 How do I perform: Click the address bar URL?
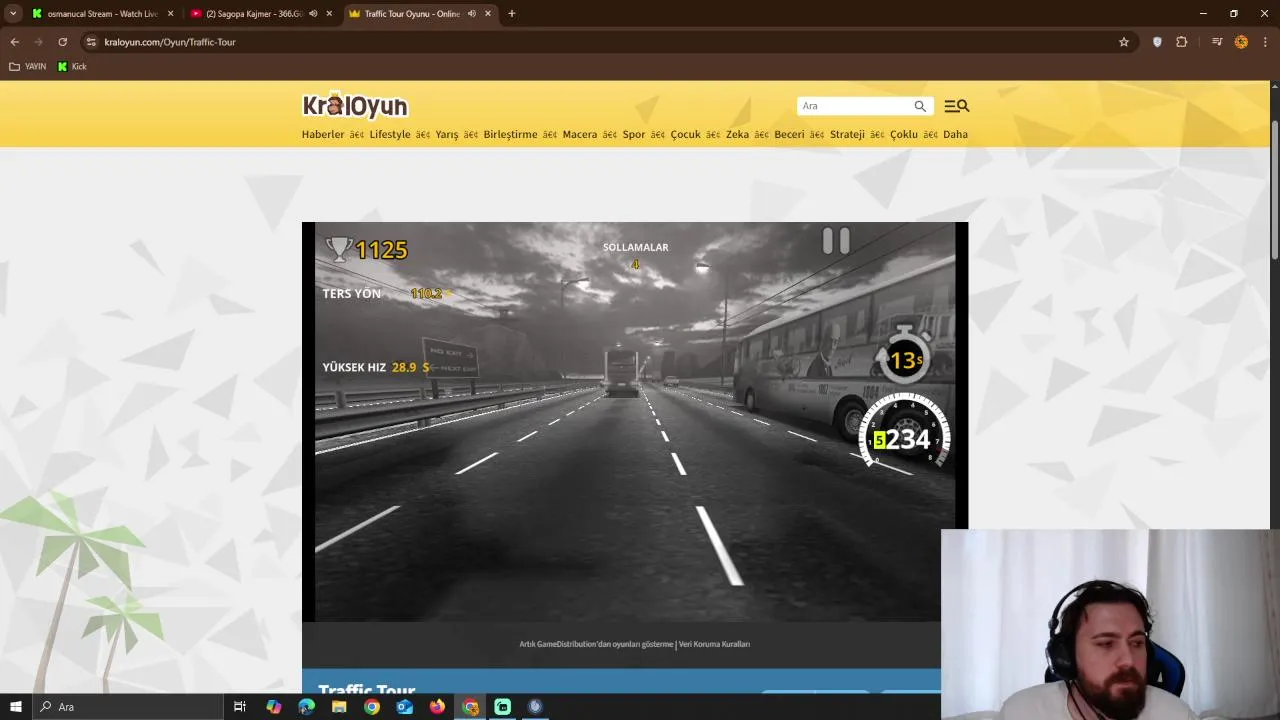point(170,42)
